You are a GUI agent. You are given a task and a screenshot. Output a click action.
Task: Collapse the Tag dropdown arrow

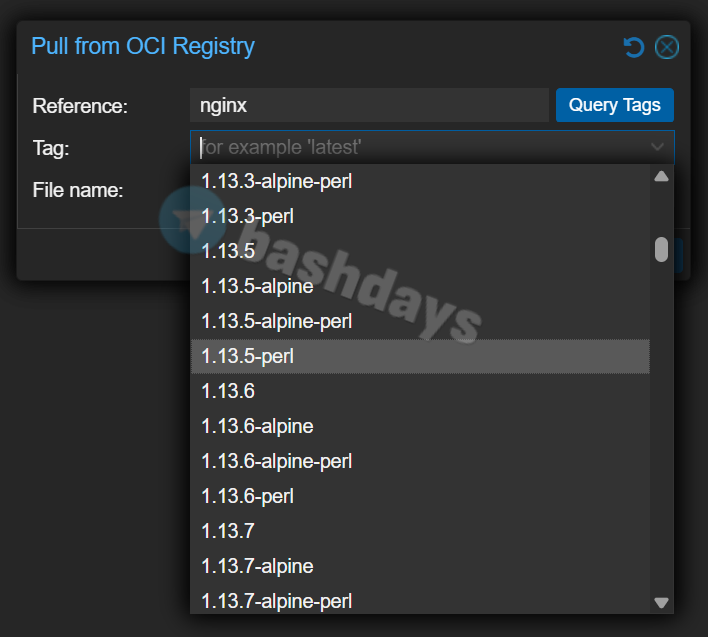point(657,147)
